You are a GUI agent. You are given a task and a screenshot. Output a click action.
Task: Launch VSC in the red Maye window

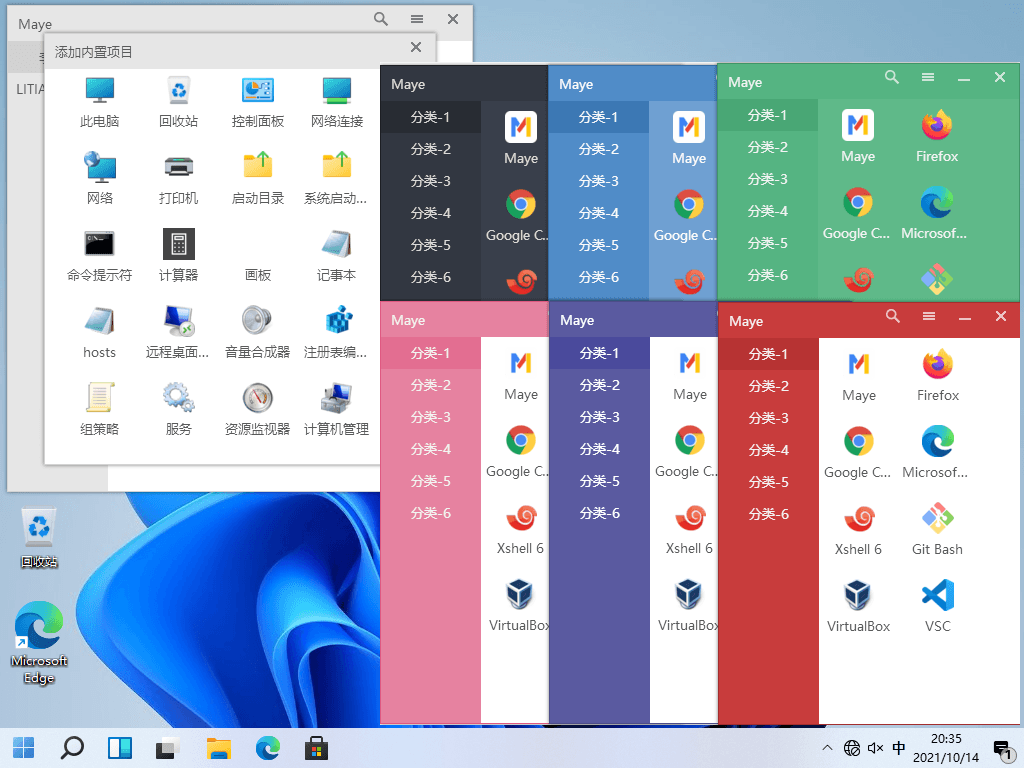938,607
